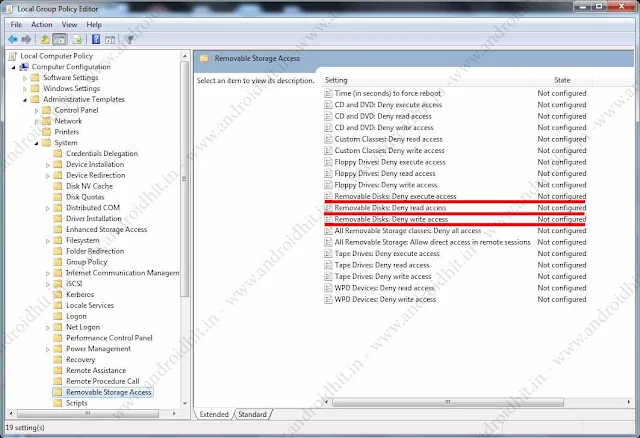Collapse the Administrative Templates tree node
The width and height of the screenshot is (640, 438).
click(25, 99)
